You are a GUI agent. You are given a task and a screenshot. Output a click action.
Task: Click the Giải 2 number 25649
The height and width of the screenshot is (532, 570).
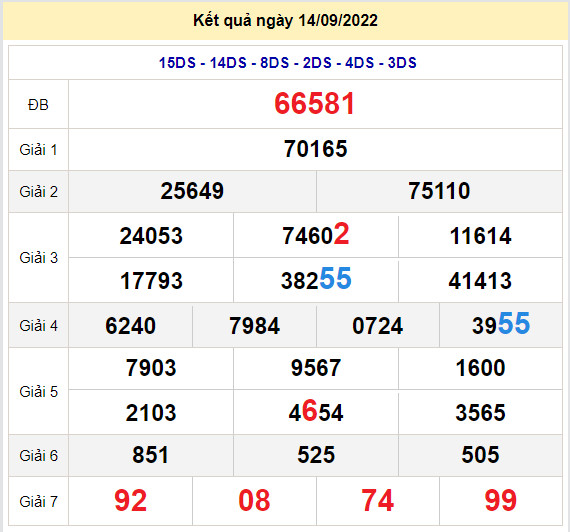[192, 191]
